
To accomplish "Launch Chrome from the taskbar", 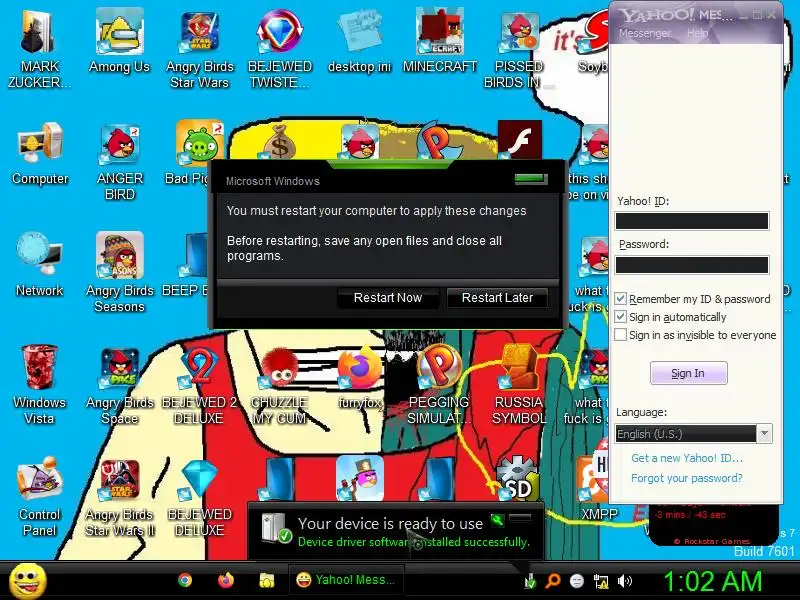I will pyautogui.click(x=185, y=580).
